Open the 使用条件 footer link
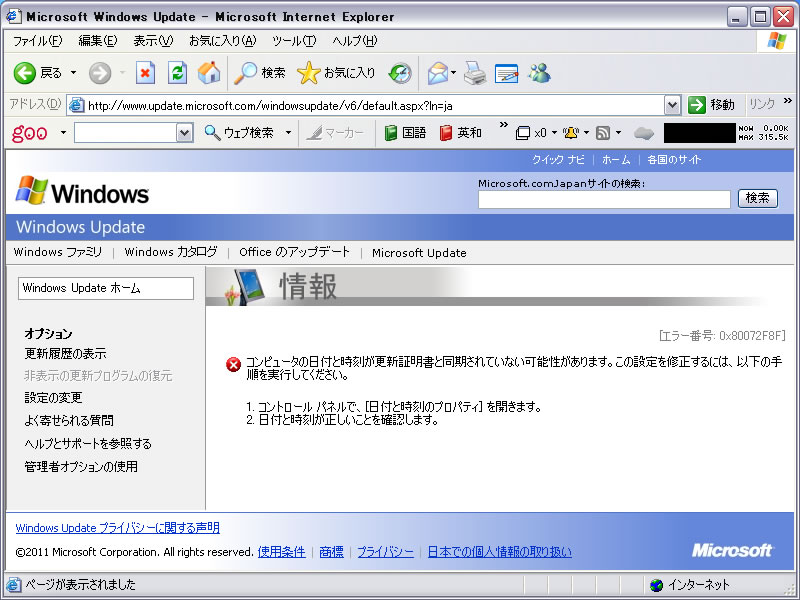This screenshot has width=800, height=600. [x=282, y=552]
